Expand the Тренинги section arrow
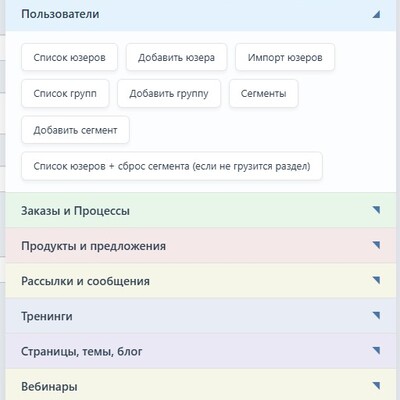This screenshot has width=400, height=400. click(376, 315)
